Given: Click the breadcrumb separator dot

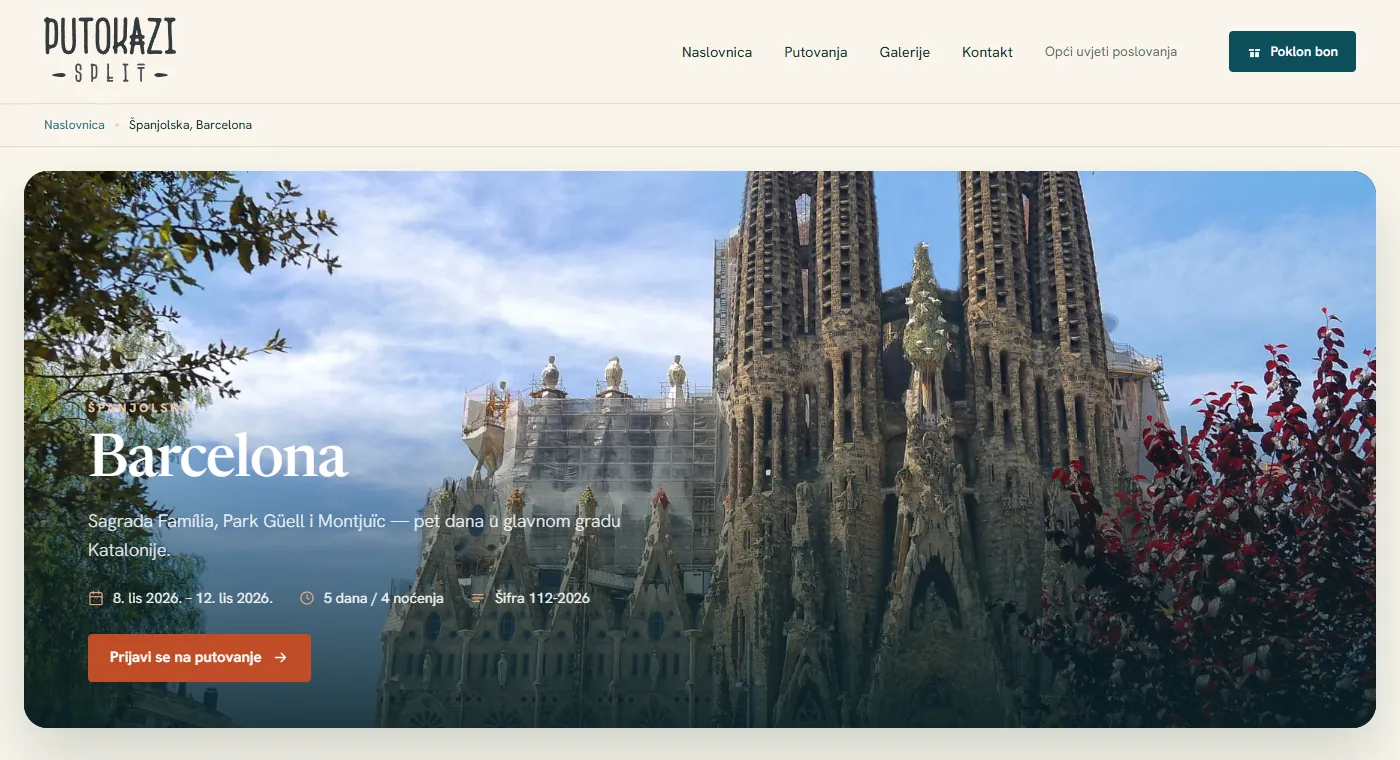Looking at the screenshot, I should tap(117, 125).
